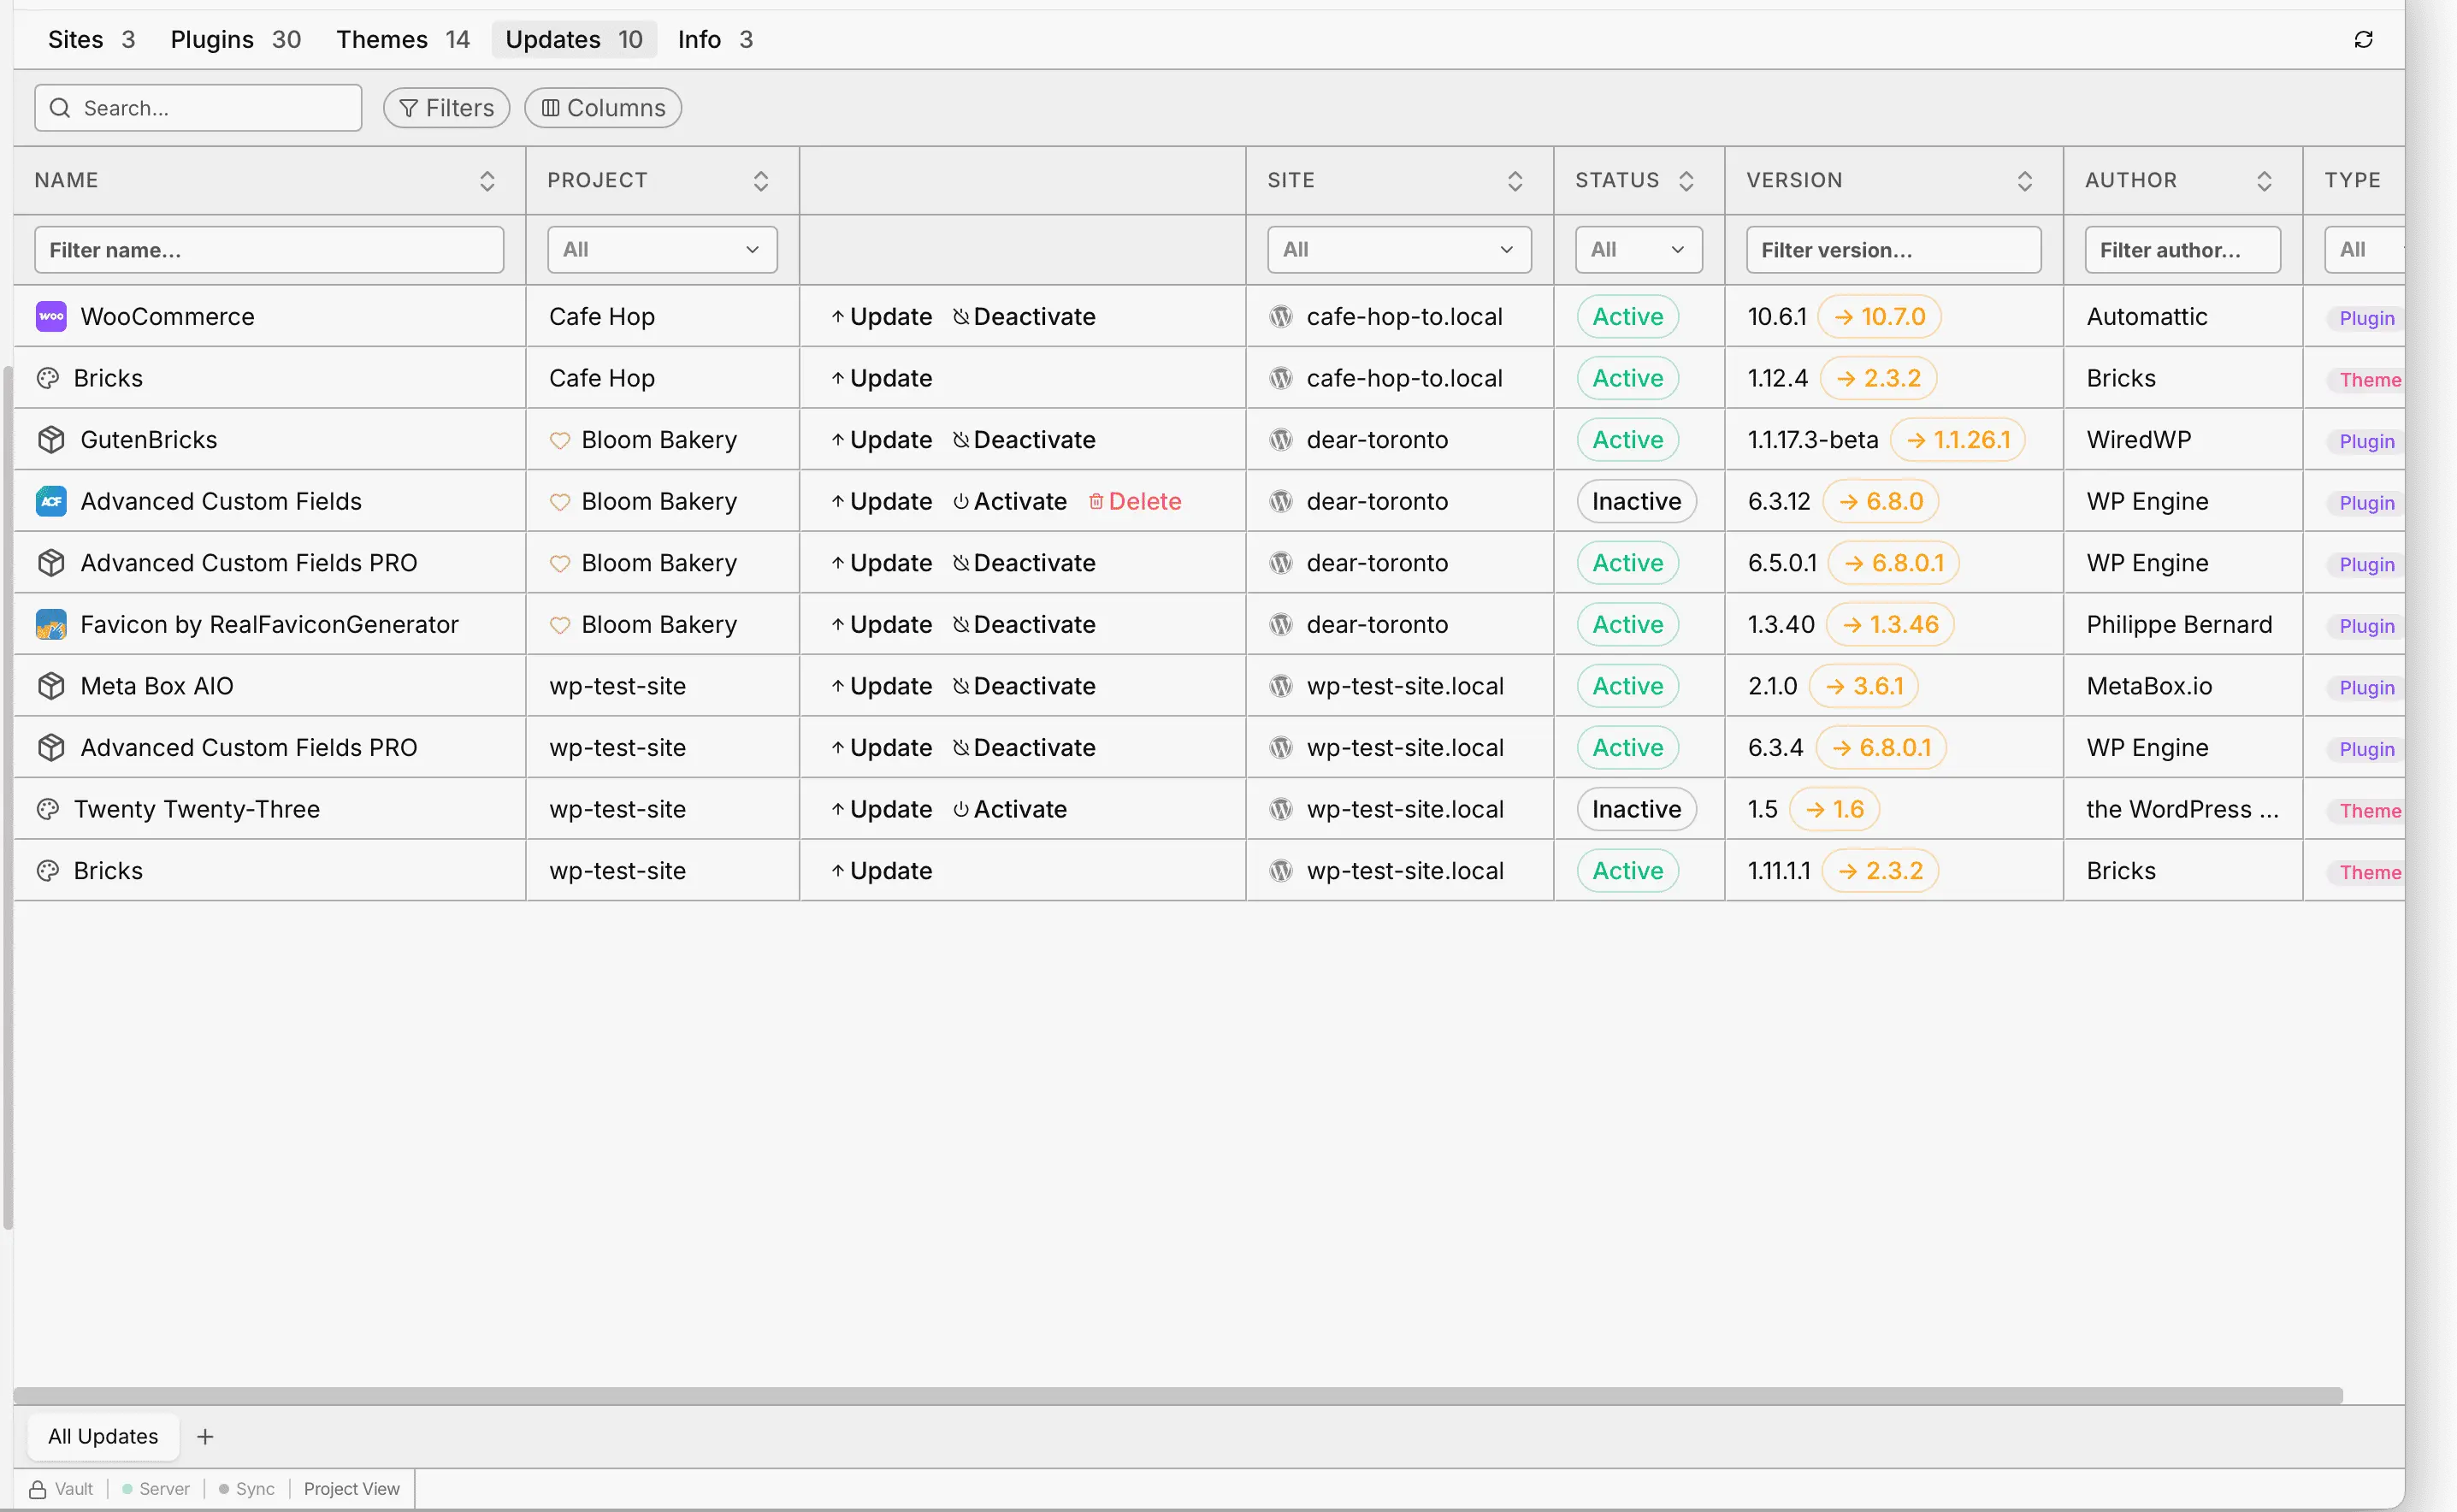Click the 10.7.0 version badge for WooCommerce
The height and width of the screenshot is (1512, 2457).
(x=1879, y=317)
